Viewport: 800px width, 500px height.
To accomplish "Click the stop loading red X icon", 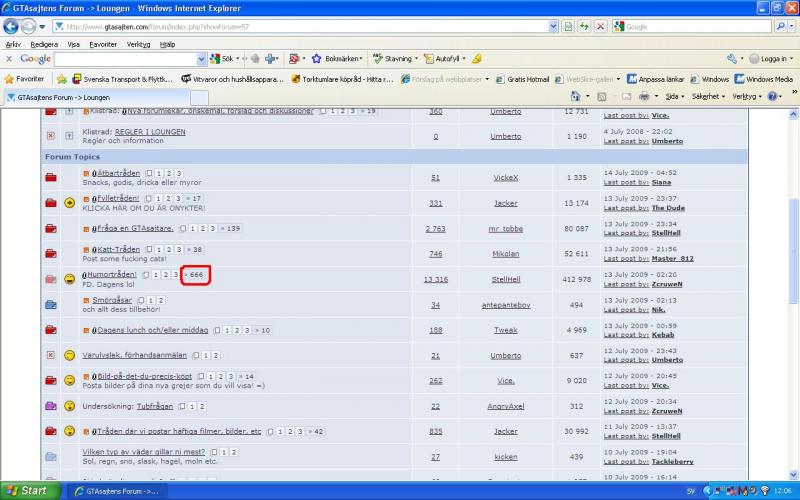I will pos(600,27).
